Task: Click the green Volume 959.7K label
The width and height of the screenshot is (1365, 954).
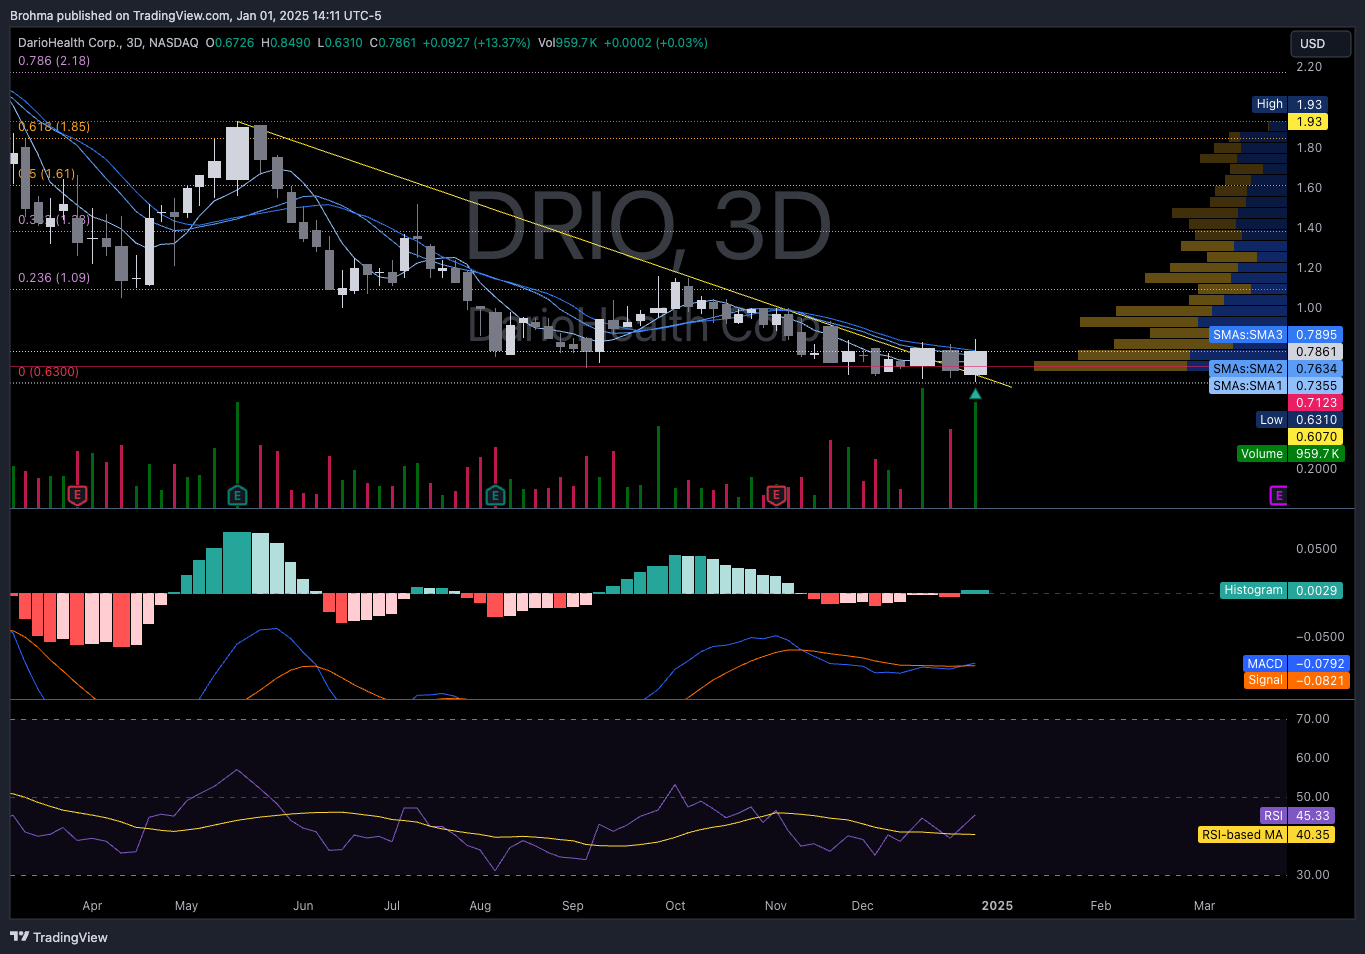Action: [1291, 454]
